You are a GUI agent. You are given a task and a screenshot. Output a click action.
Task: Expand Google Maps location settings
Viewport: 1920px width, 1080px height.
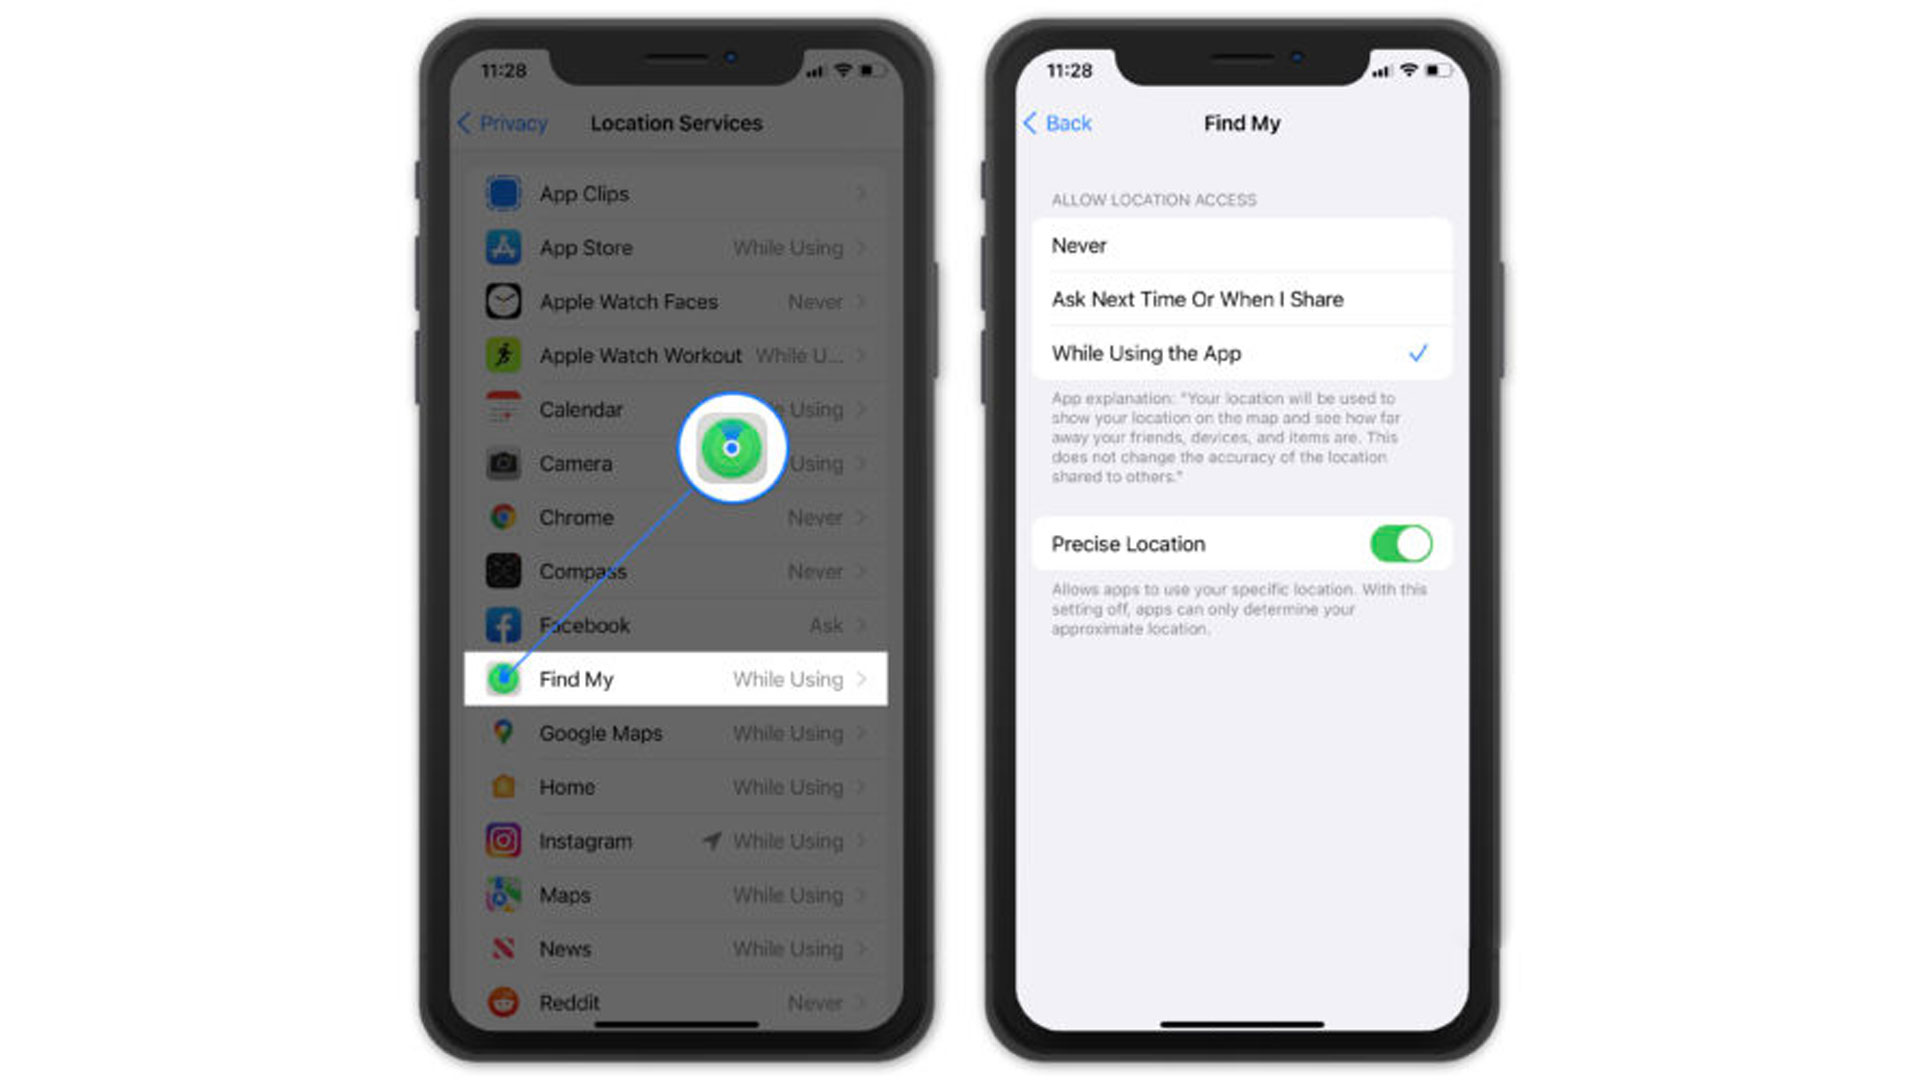[x=864, y=735]
